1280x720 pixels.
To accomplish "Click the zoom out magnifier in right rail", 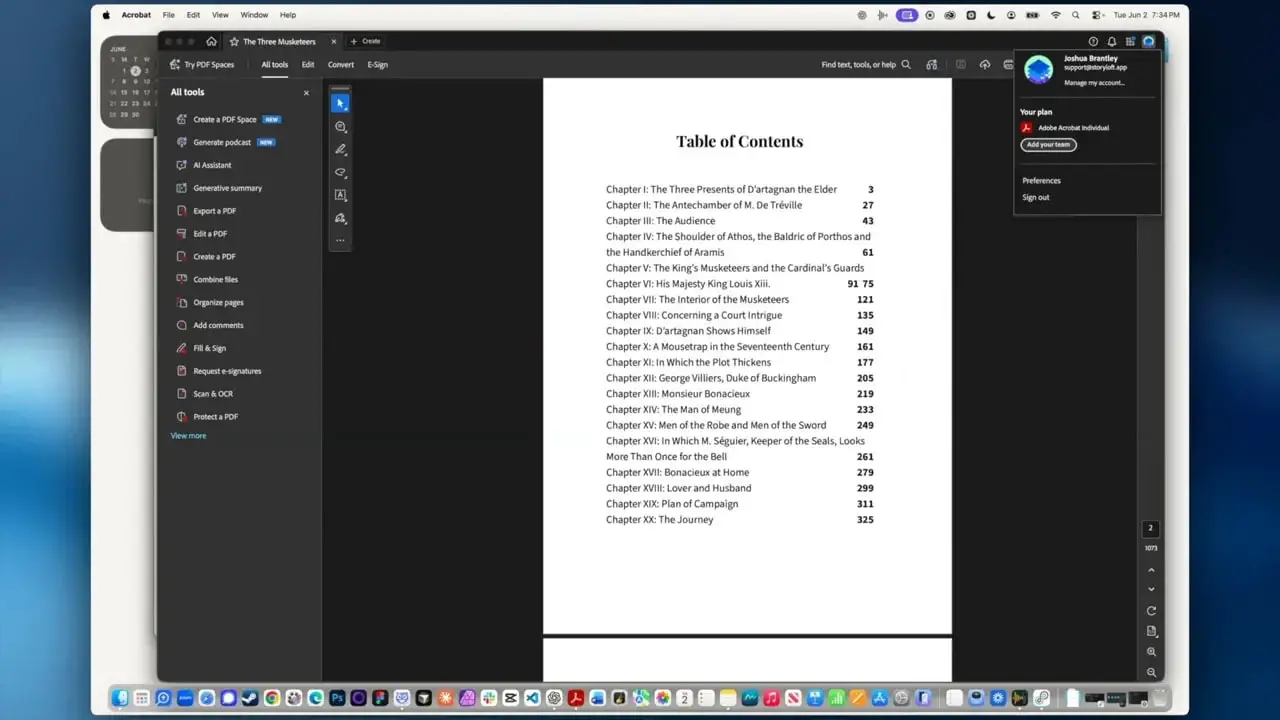I will point(1151,673).
